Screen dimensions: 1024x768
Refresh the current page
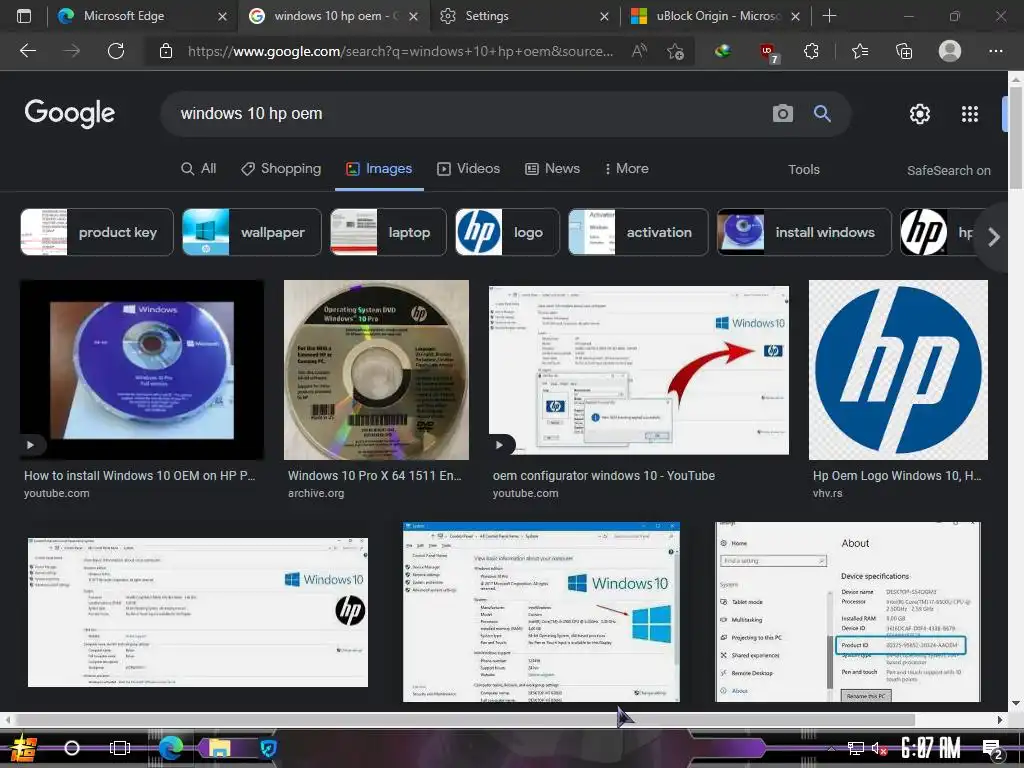click(x=116, y=51)
